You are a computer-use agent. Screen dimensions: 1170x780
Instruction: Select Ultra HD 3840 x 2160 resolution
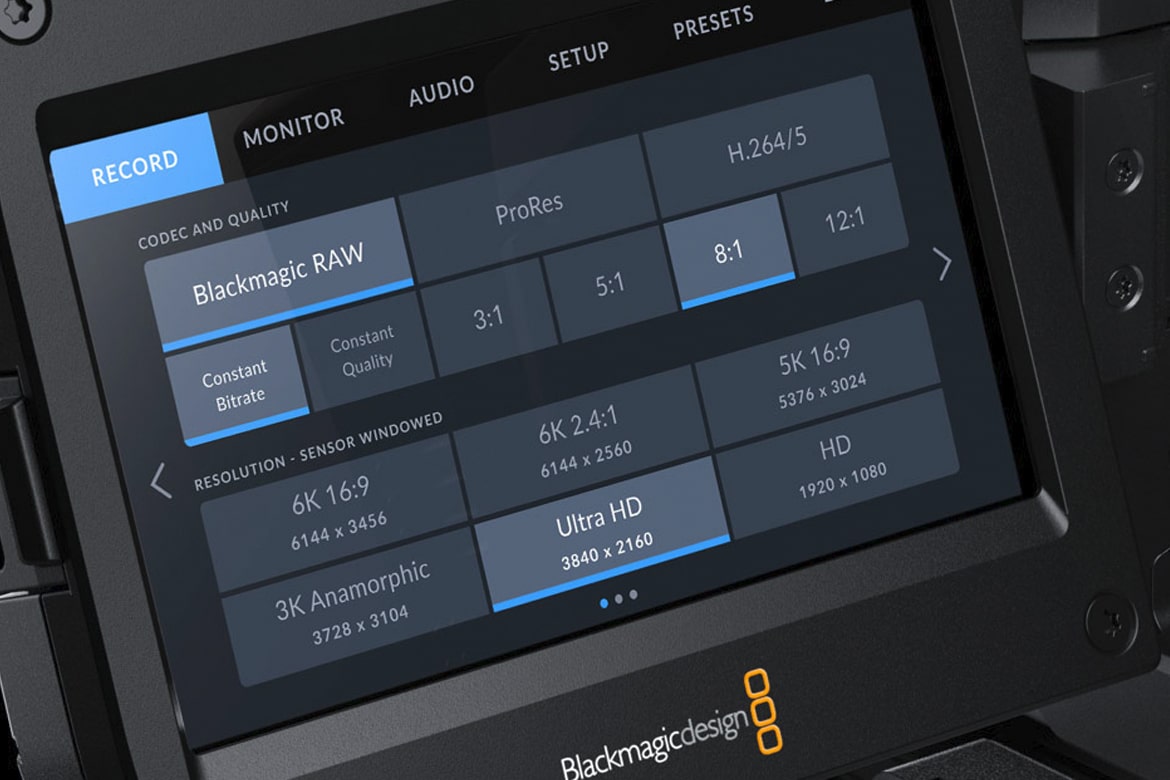[601, 533]
